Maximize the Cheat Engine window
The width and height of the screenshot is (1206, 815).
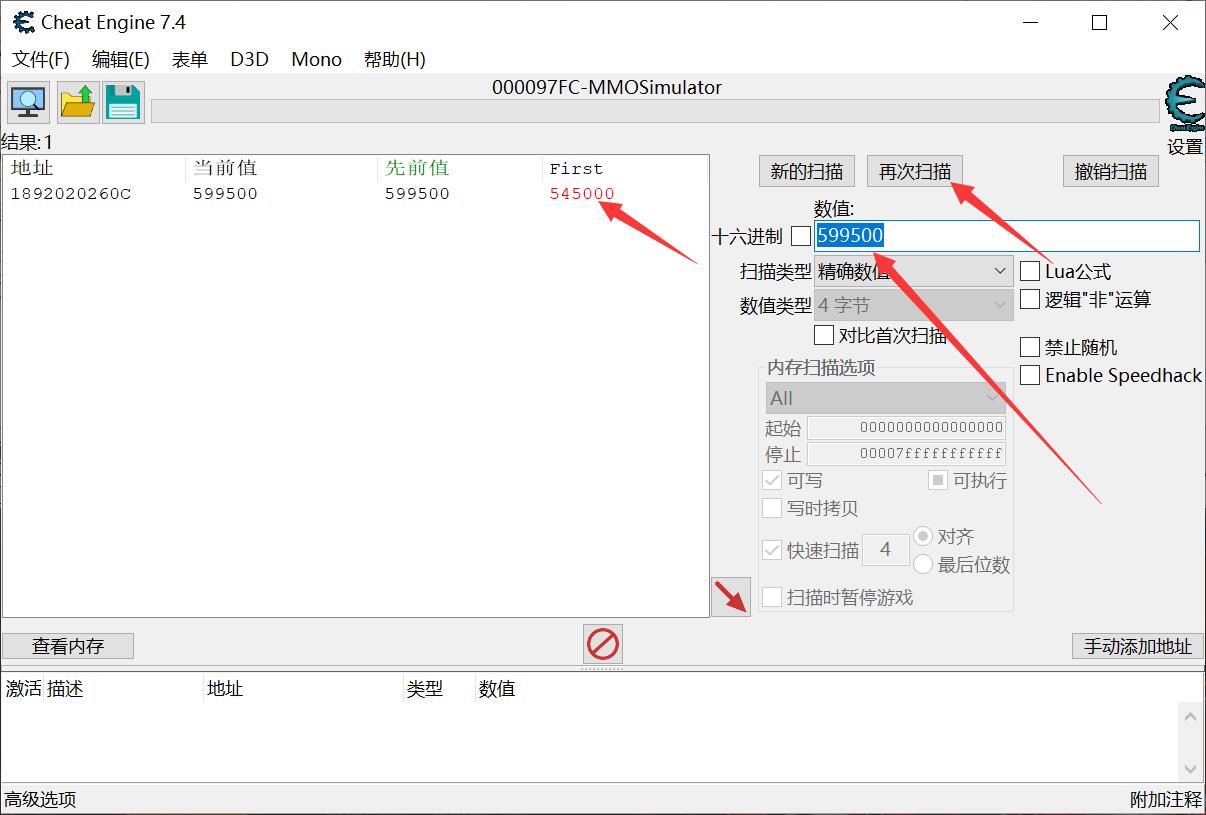point(1100,22)
